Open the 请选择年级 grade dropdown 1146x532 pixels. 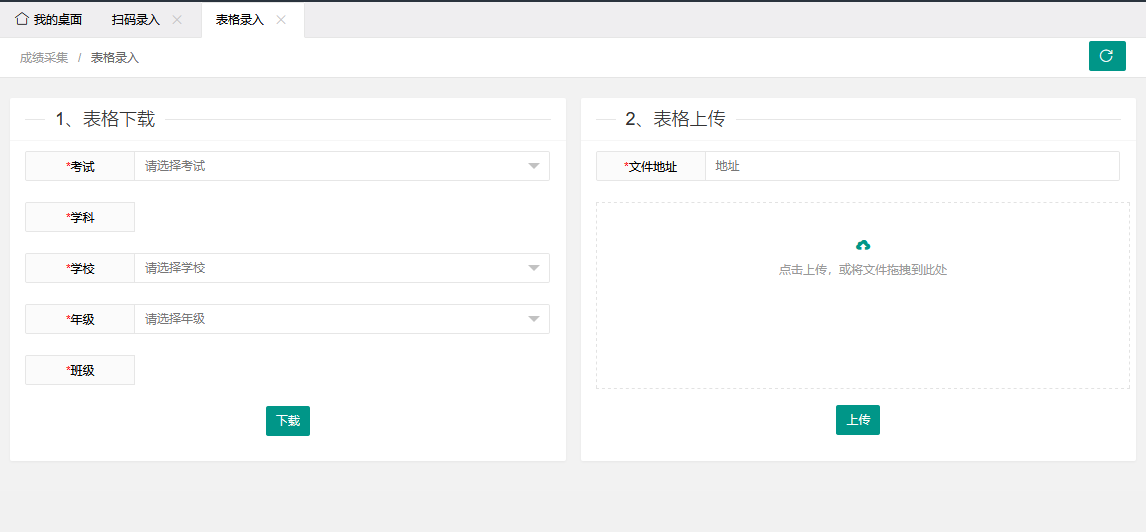coord(330,319)
